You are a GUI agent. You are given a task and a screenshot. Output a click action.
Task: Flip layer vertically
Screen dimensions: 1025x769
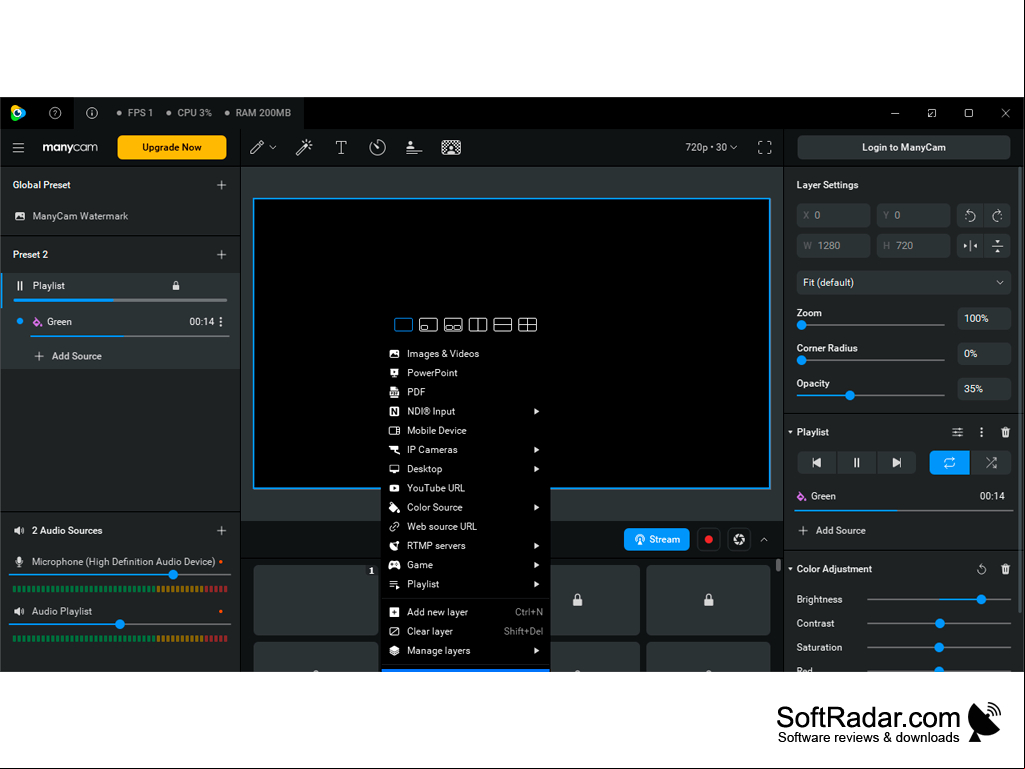click(x=998, y=246)
